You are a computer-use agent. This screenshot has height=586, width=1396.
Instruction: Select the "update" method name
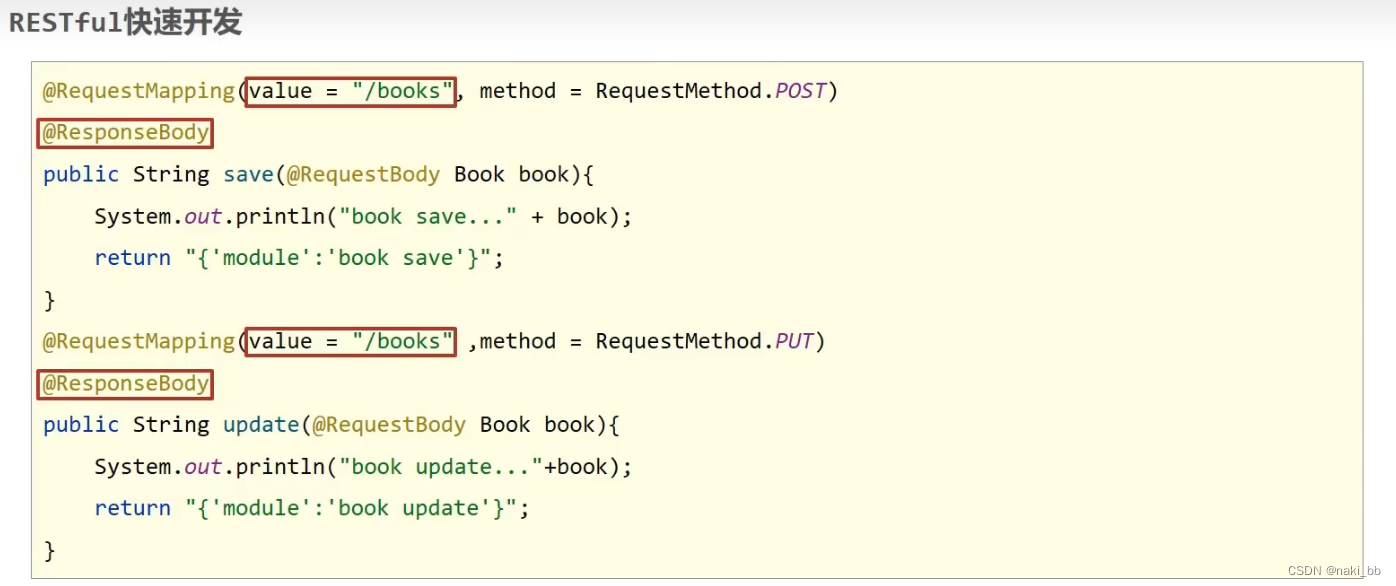(261, 425)
